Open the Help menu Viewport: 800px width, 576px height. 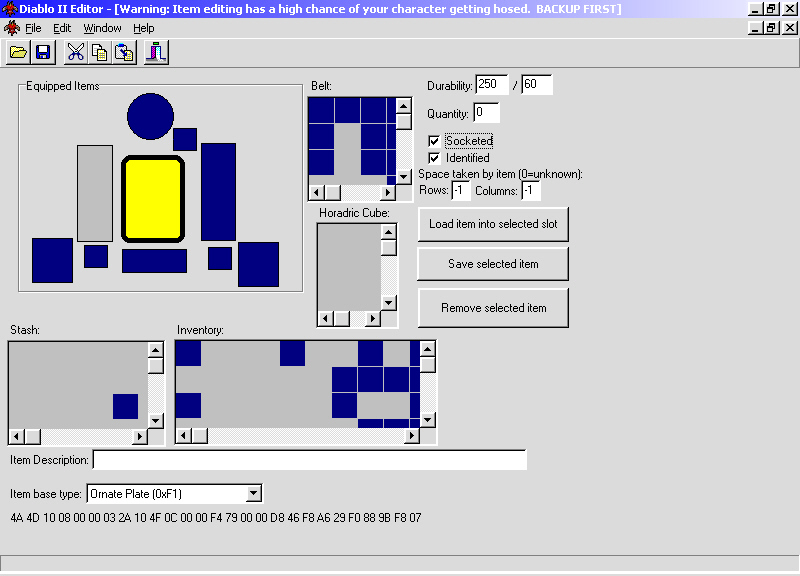(x=144, y=28)
